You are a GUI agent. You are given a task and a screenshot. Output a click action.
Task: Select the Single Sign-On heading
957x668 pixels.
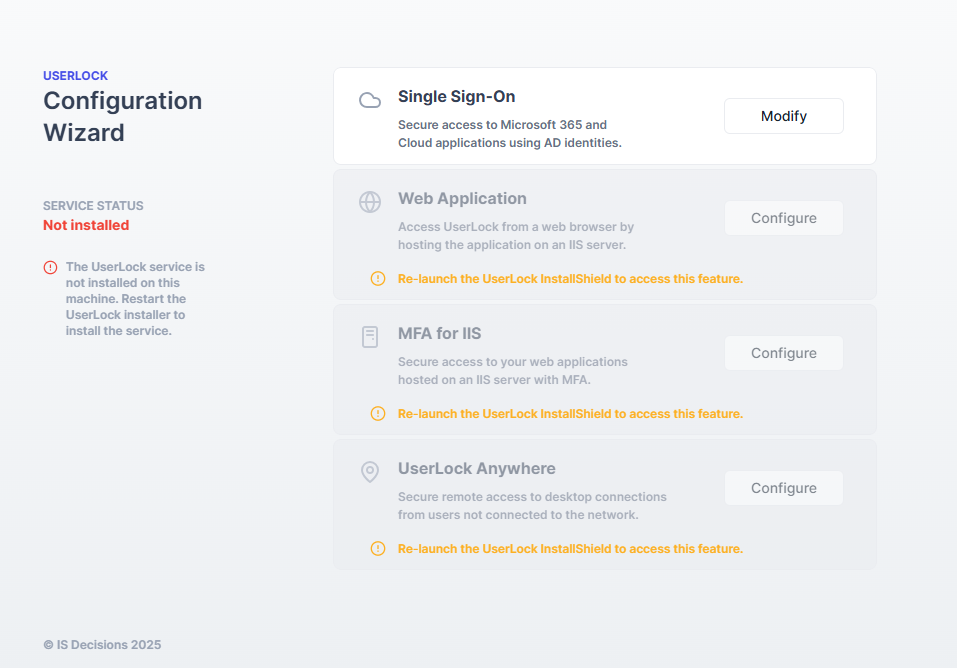tap(456, 97)
